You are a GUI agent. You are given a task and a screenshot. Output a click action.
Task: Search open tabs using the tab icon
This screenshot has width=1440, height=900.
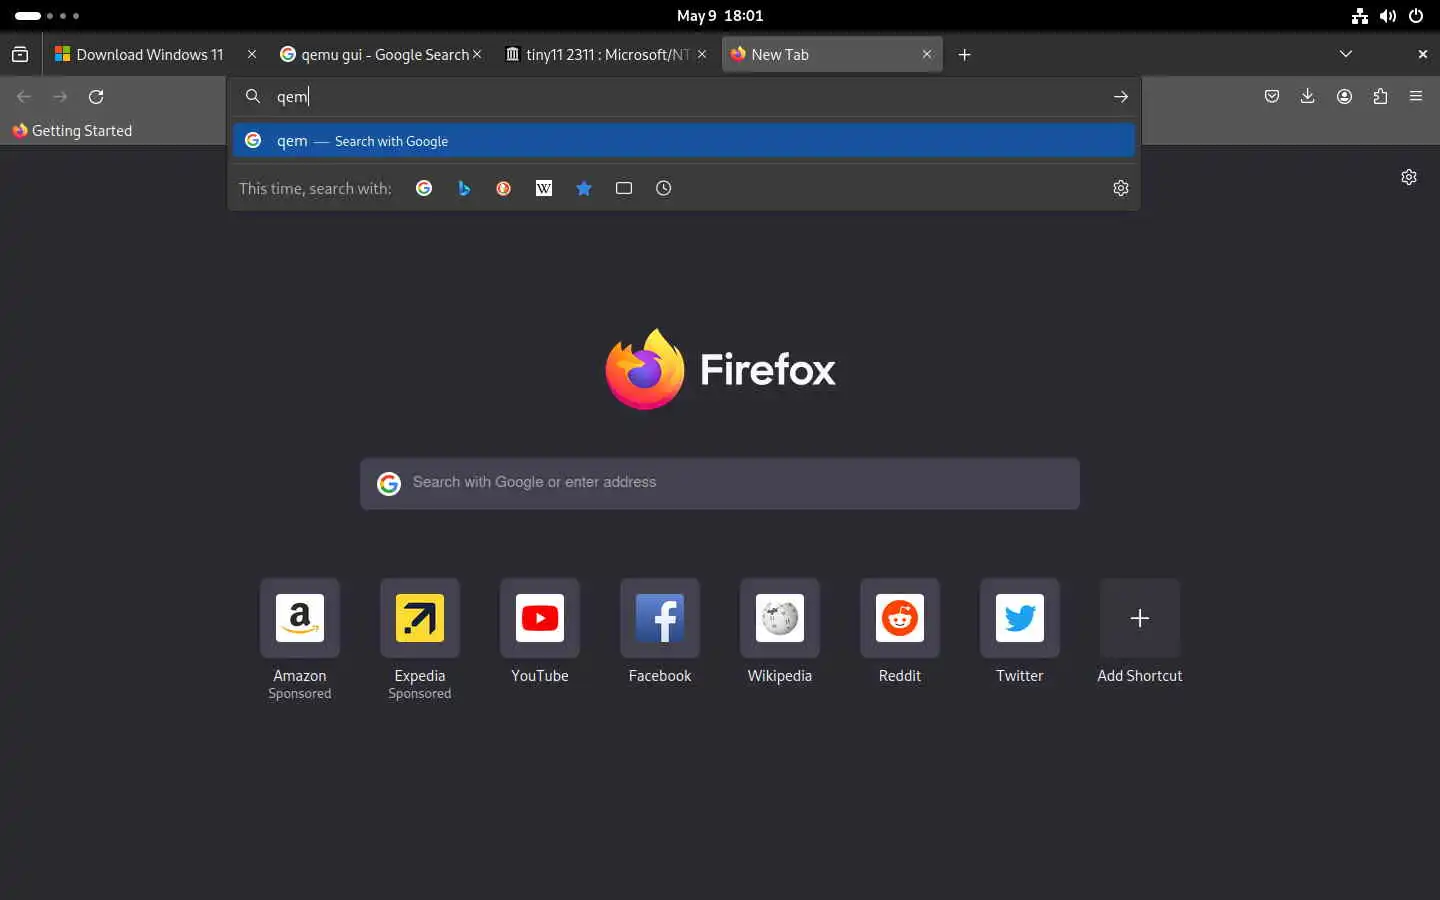tap(624, 188)
